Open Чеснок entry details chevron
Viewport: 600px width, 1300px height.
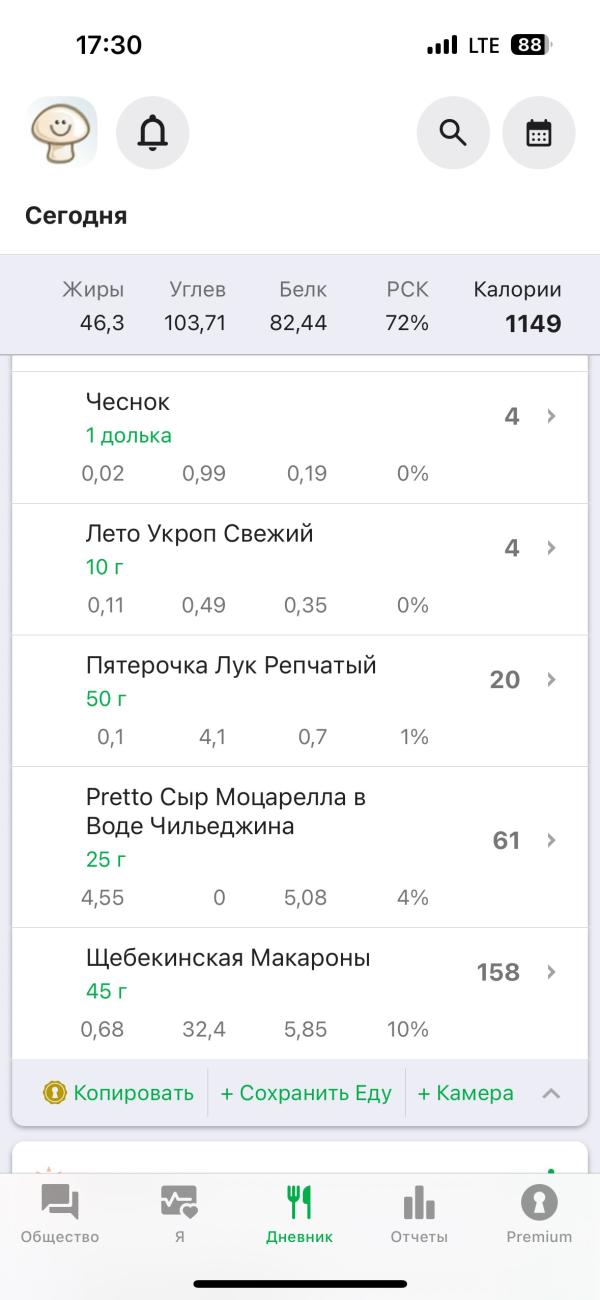551,416
